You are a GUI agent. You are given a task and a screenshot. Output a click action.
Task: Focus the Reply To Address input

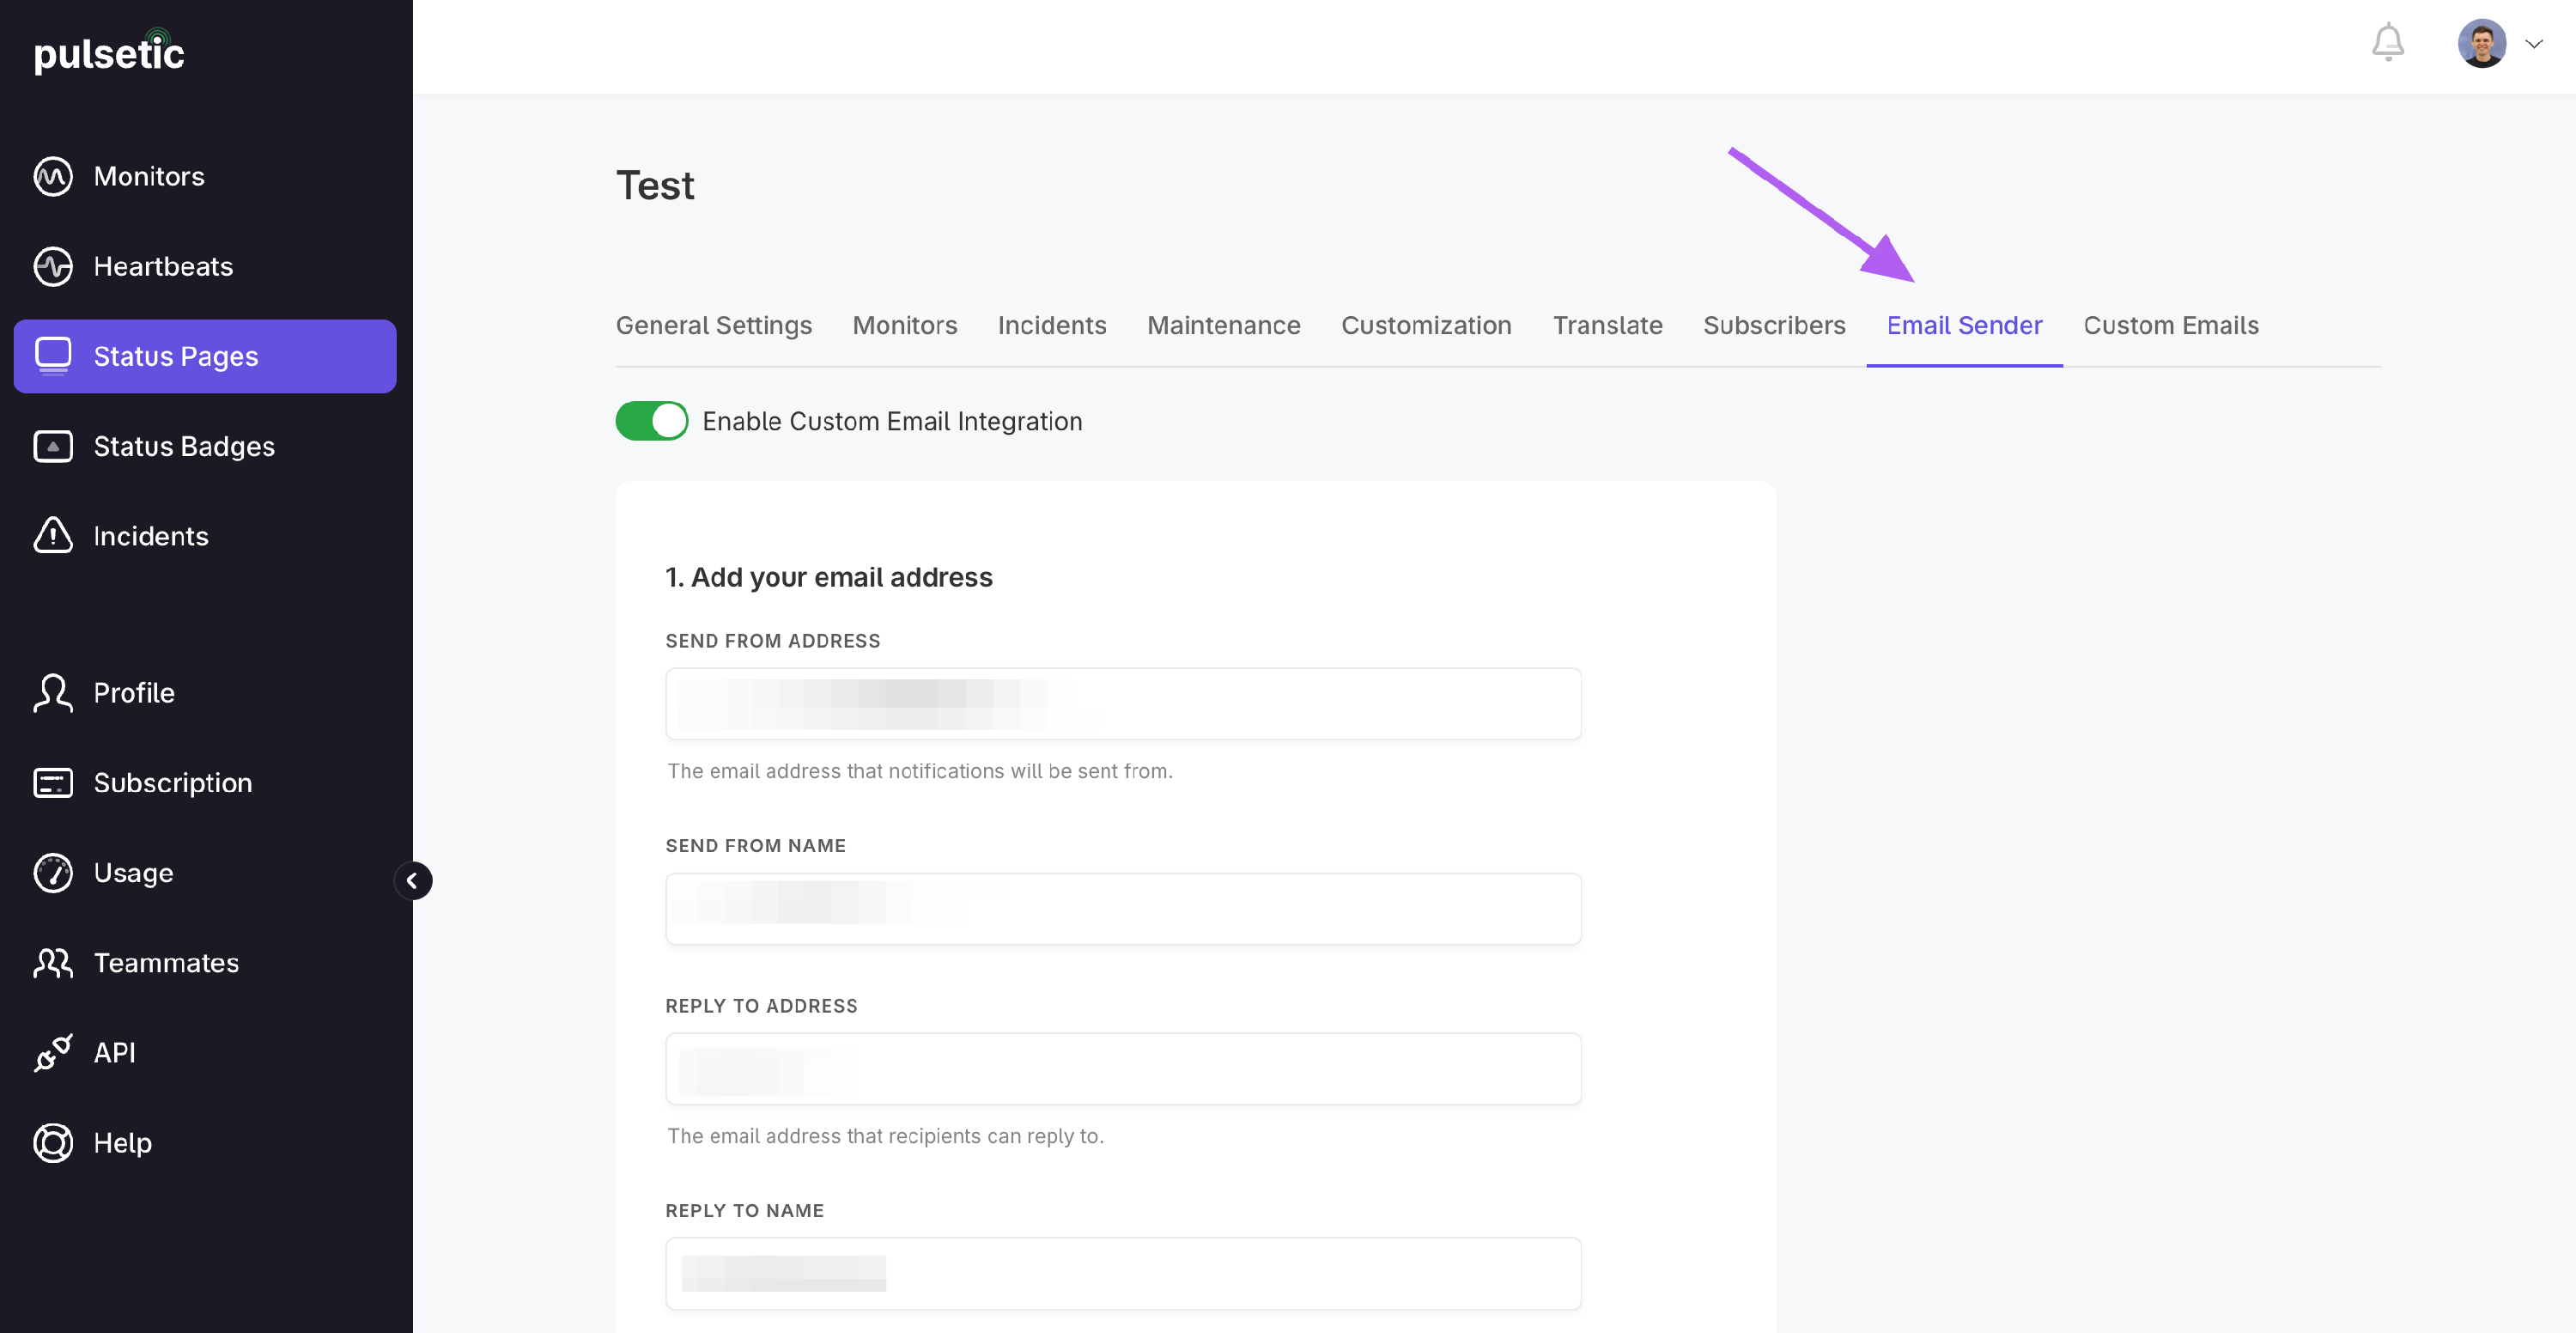1122,1068
